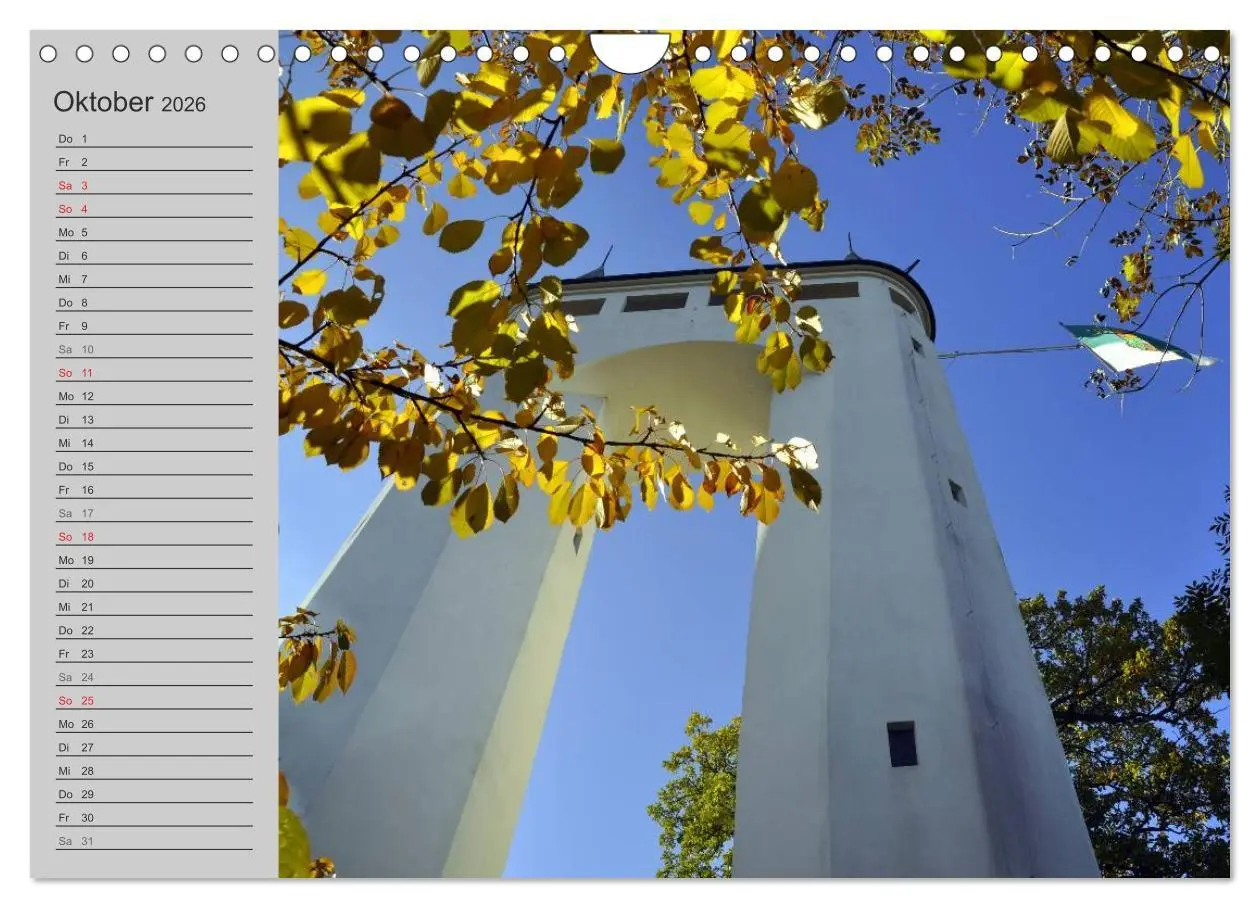The height and width of the screenshot is (908, 1260).
Task: Choose the 'Mi 7' date line
Action: pyautogui.click(x=154, y=279)
